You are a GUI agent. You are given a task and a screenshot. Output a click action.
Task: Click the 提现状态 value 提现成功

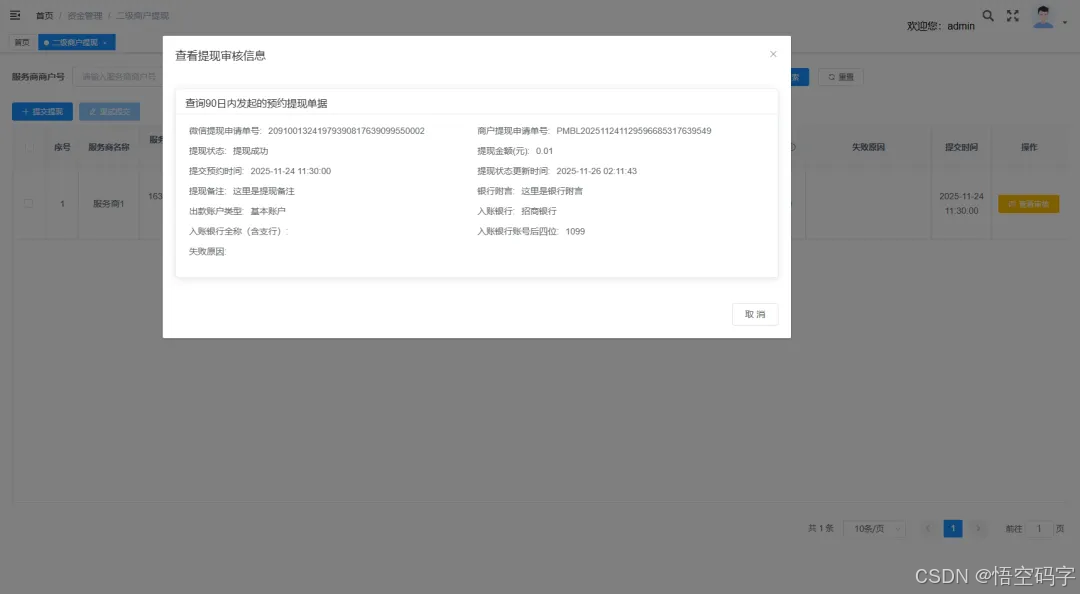coord(250,151)
